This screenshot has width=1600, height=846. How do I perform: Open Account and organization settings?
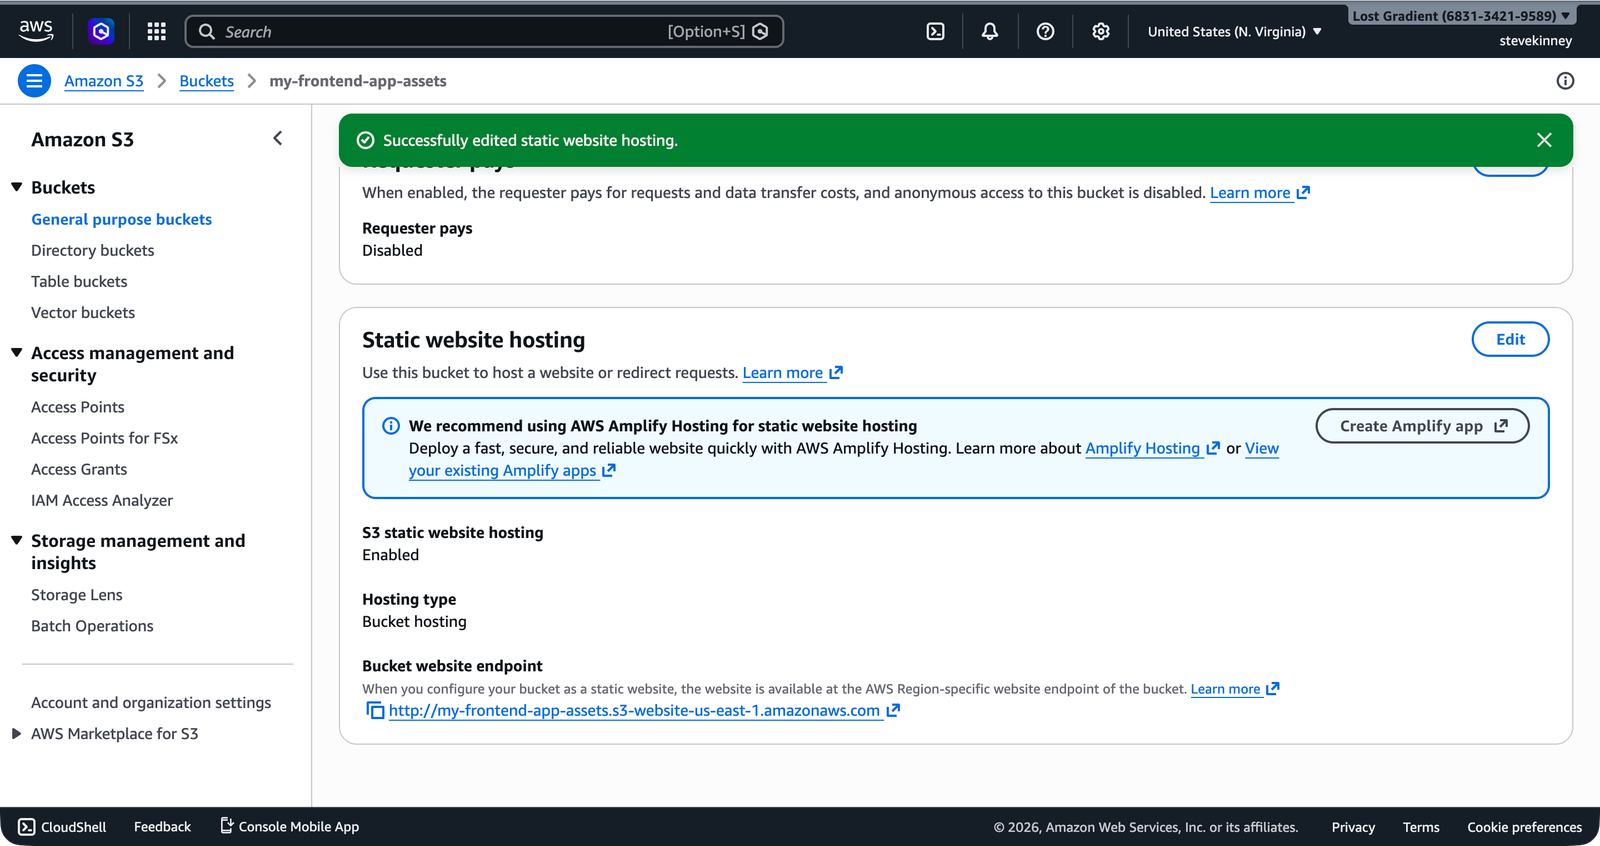coord(151,702)
